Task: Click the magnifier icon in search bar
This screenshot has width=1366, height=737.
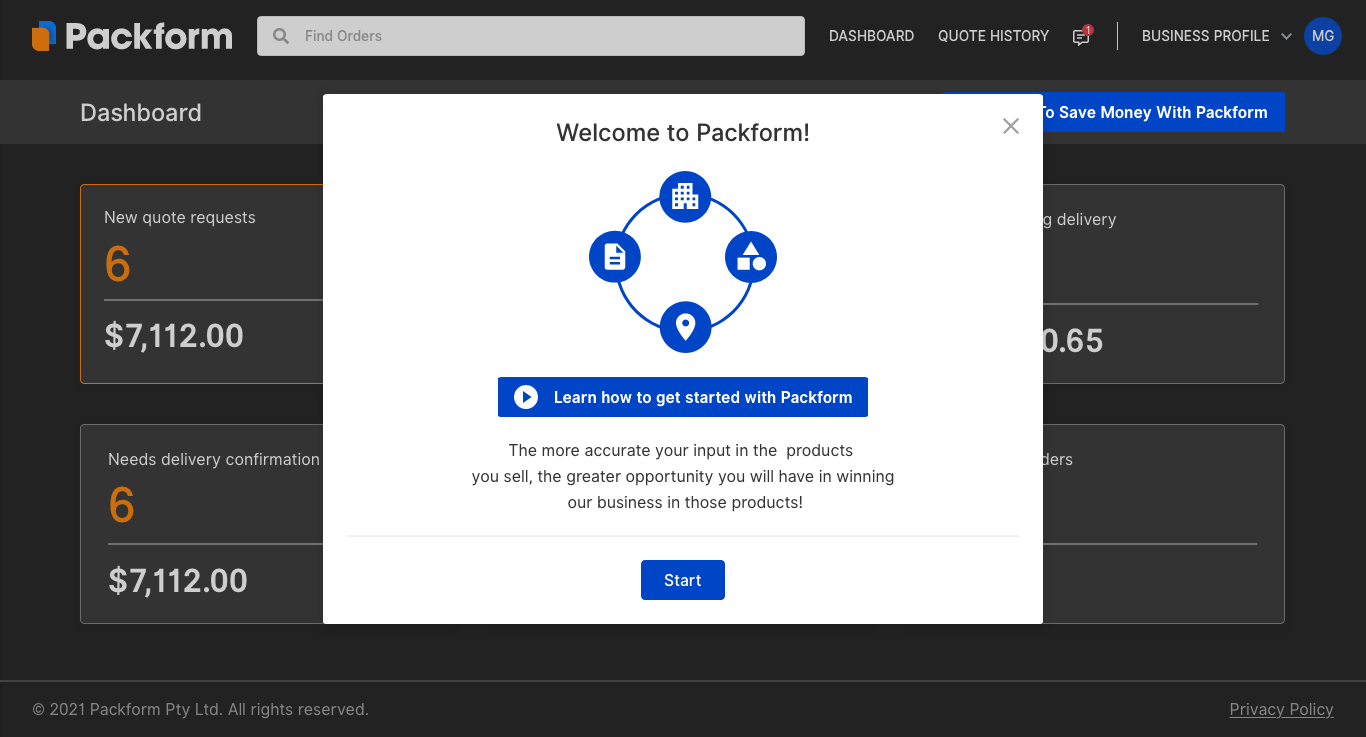Action: pos(282,36)
